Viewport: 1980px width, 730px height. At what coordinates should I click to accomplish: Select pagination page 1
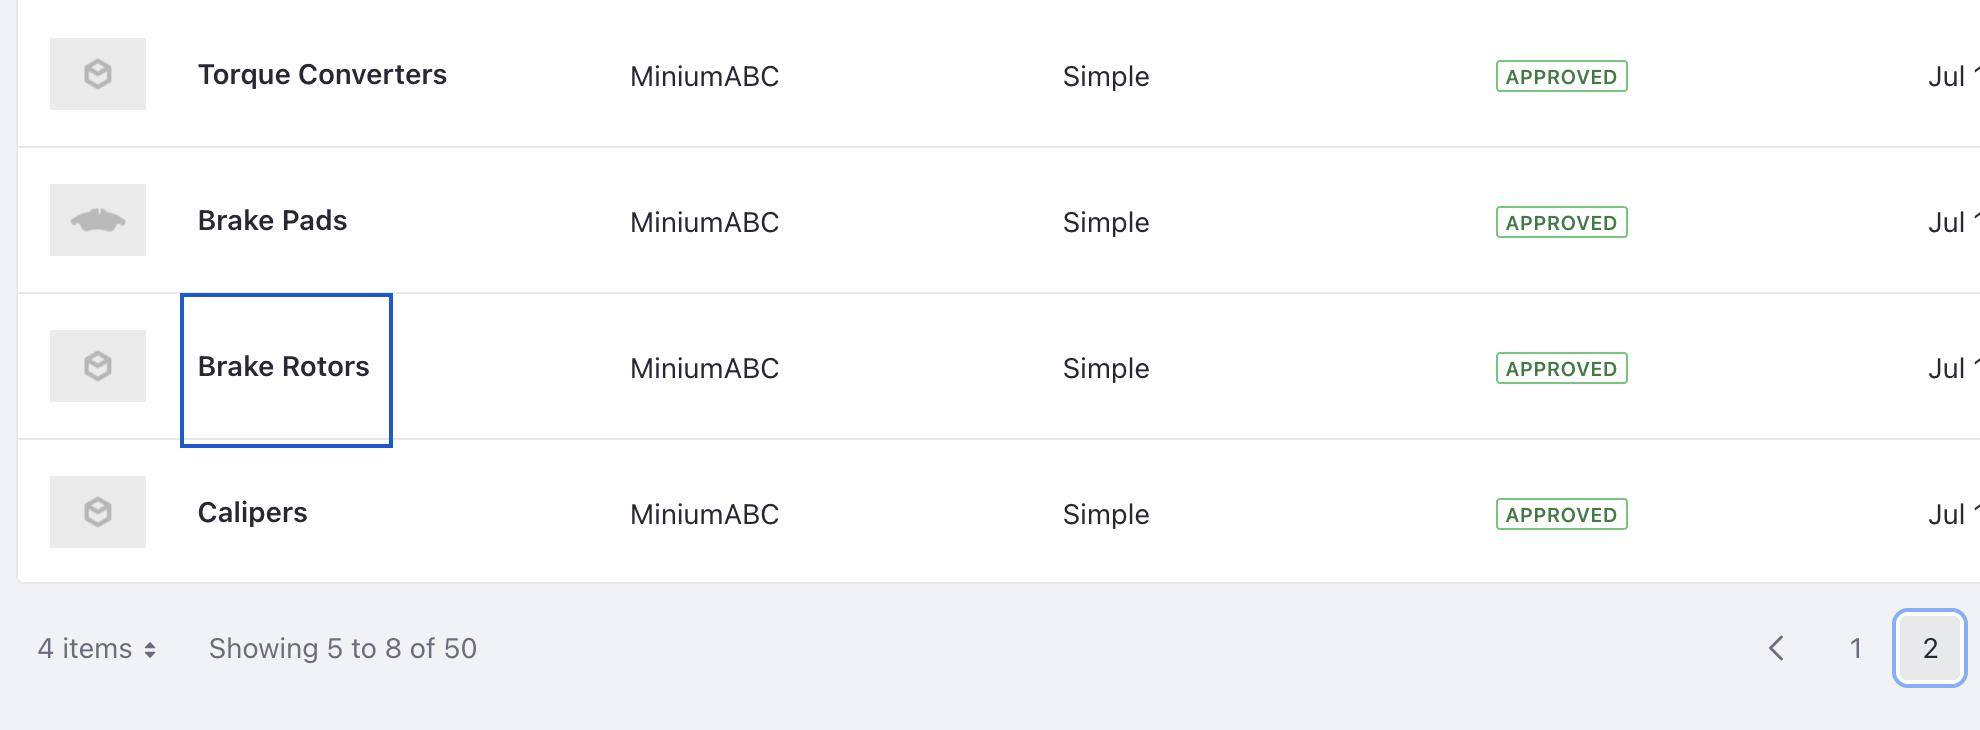(1855, 648)
